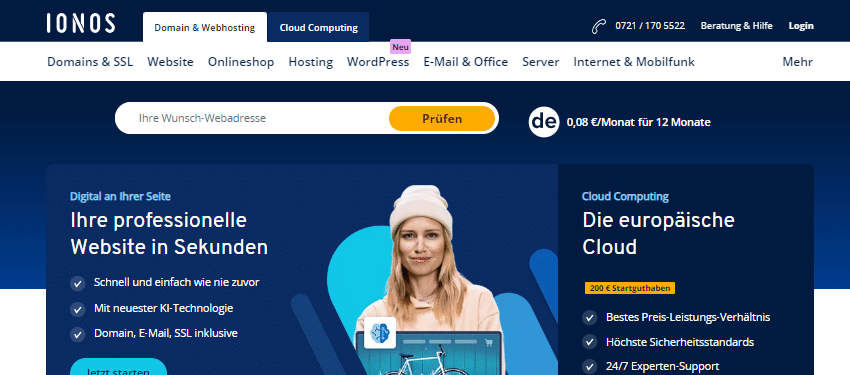Open the Login link
Screen dimensions: 850x375
[x=801, y=25]
